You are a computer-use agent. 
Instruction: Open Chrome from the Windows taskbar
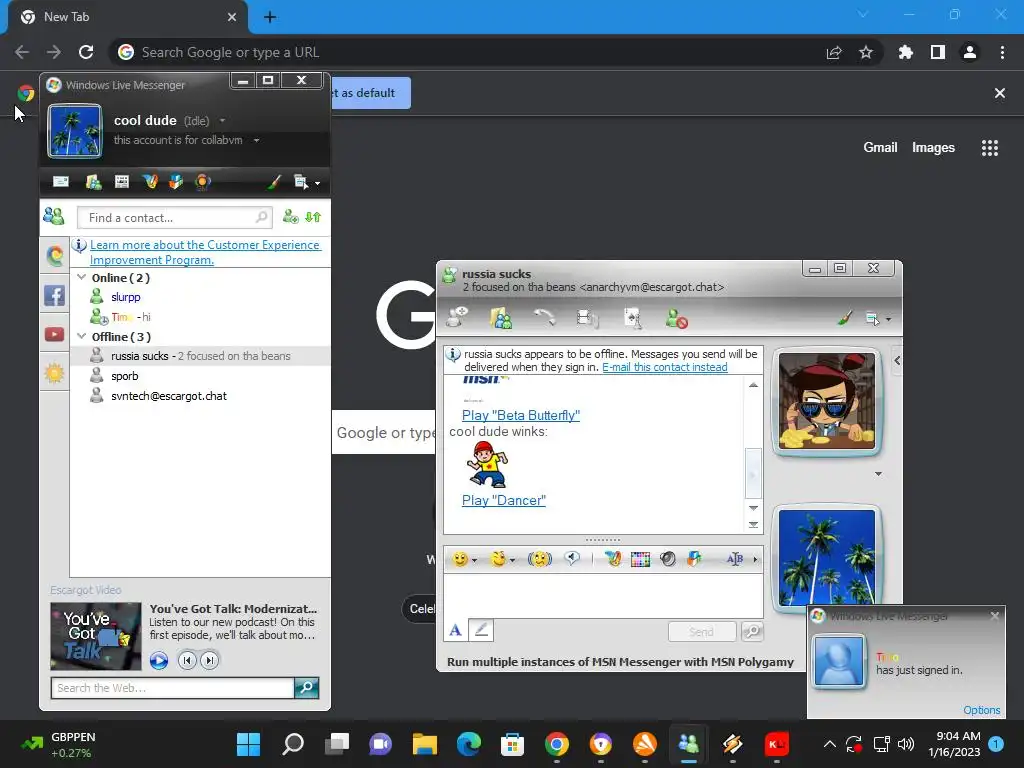556,744
